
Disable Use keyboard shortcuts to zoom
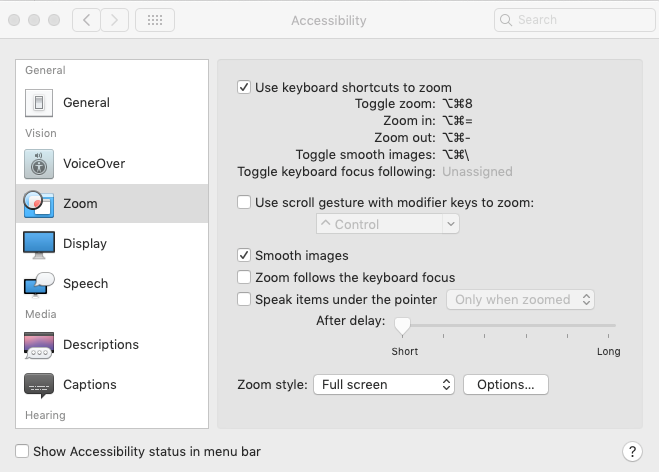(x=244, y=87)
